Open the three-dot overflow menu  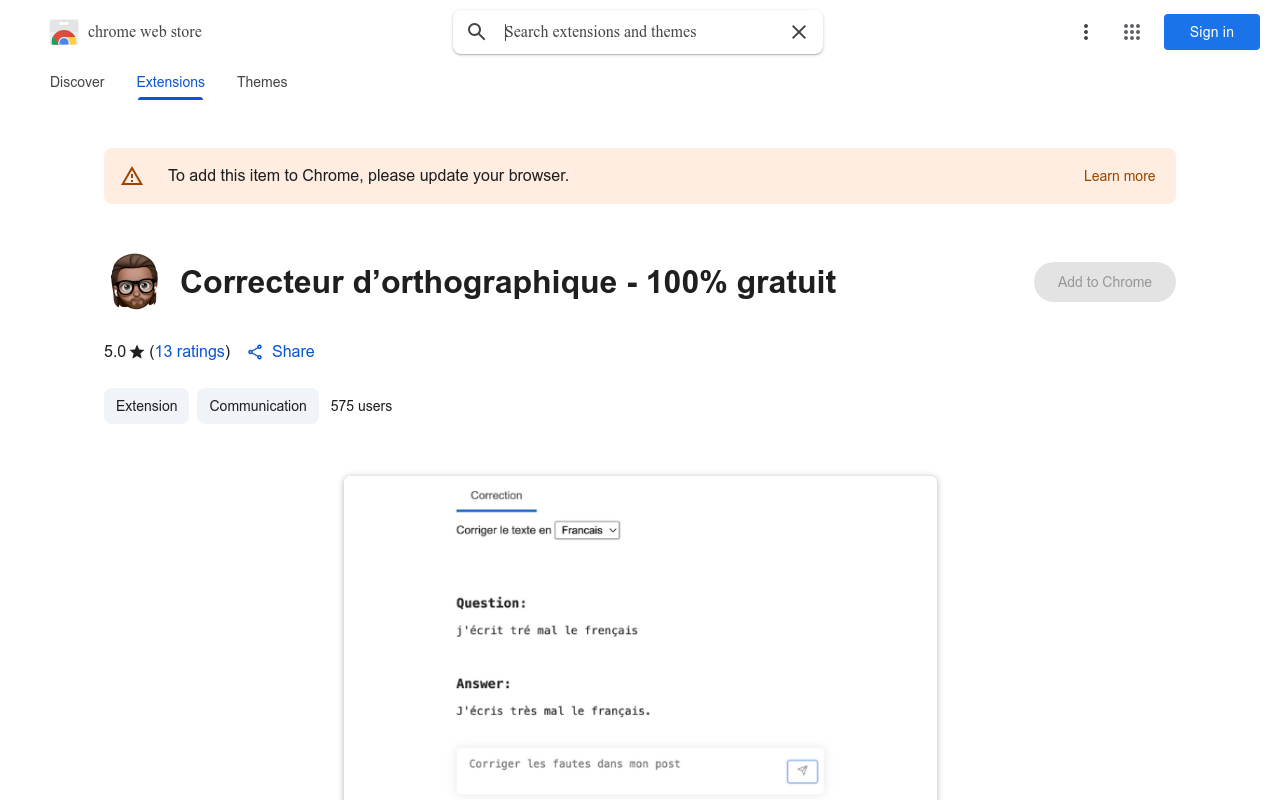pyautogui.click(x=1086, y=32)
